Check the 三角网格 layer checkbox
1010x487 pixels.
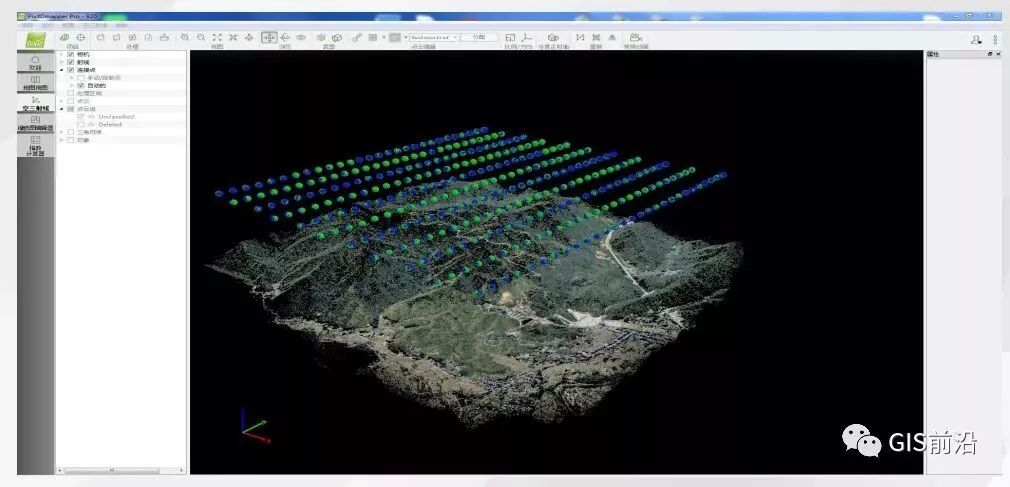(x=71, y=132)
